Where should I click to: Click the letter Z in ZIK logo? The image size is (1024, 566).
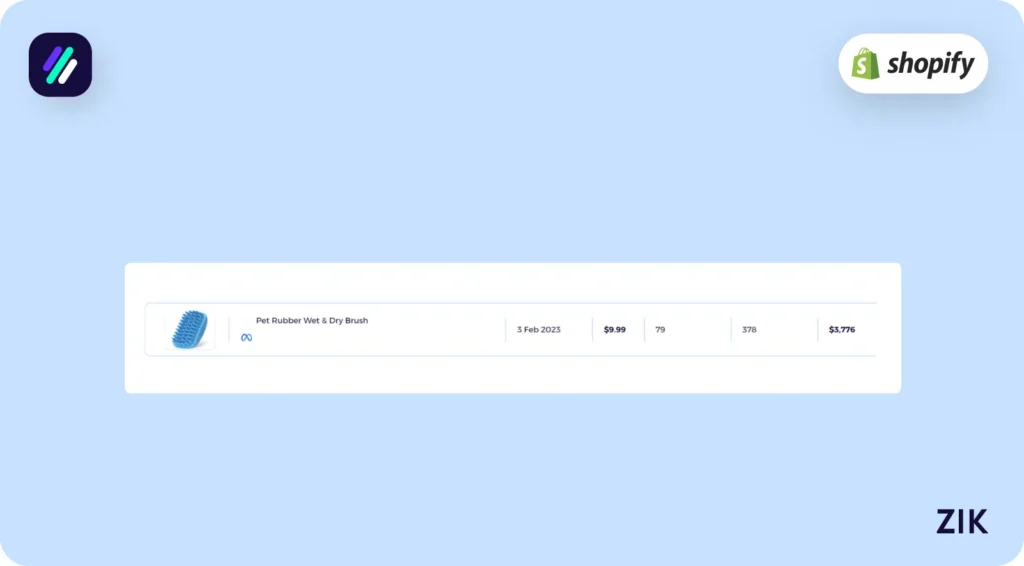(x=946, y=521)
